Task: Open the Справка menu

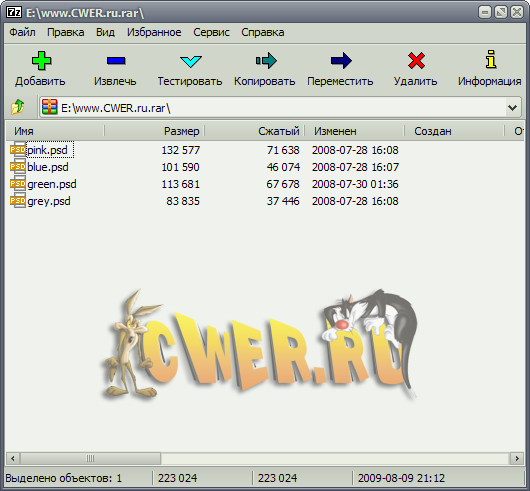Action: 263,32
